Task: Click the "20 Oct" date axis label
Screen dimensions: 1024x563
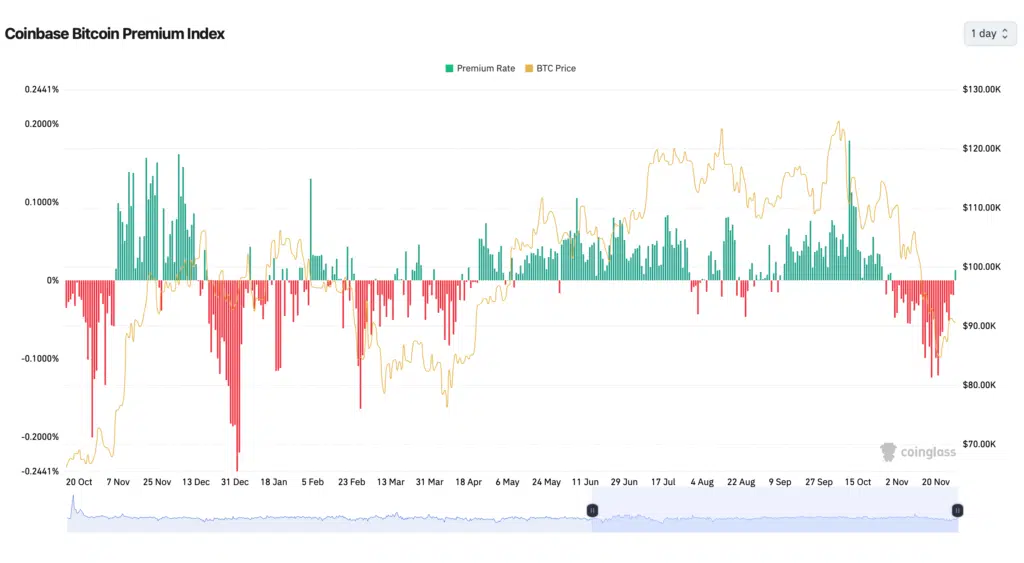Action: click(x=79, y=482)
